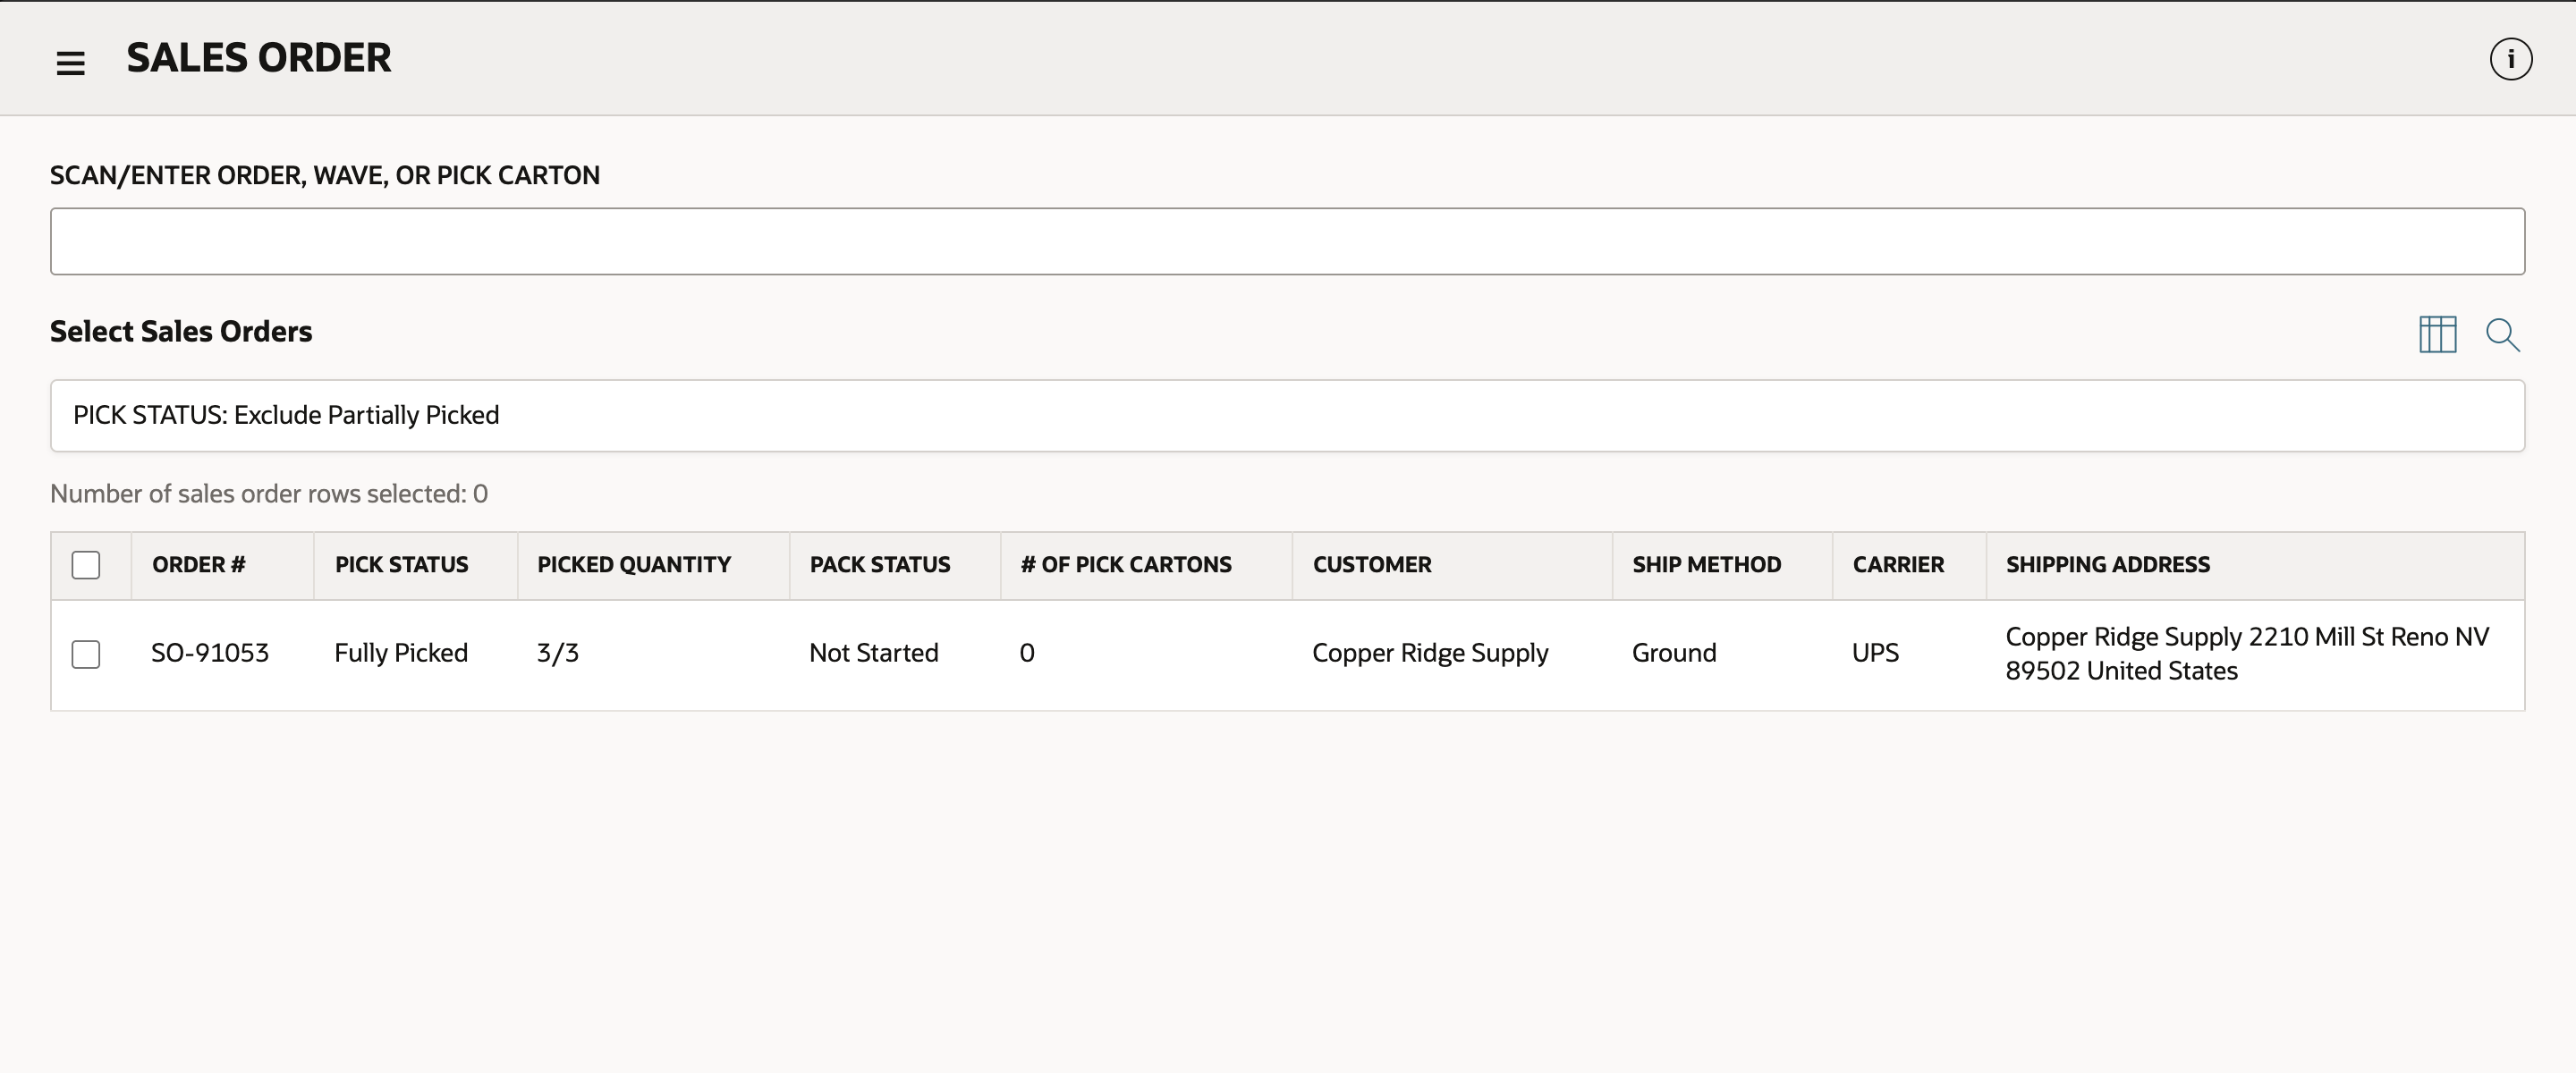2576x1073 pixels.
Task: Select the checkbox for order SO-91053
Action: coord(86,654)
